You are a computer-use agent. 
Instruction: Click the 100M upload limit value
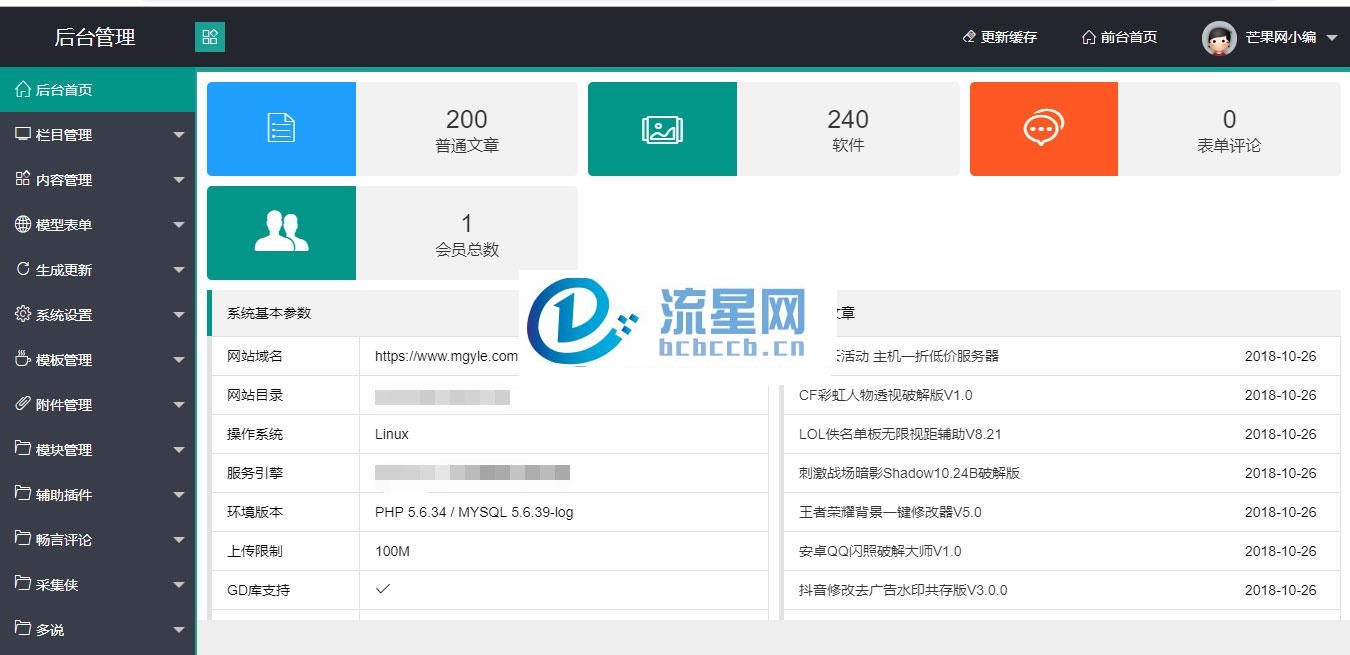coord(392,551)
